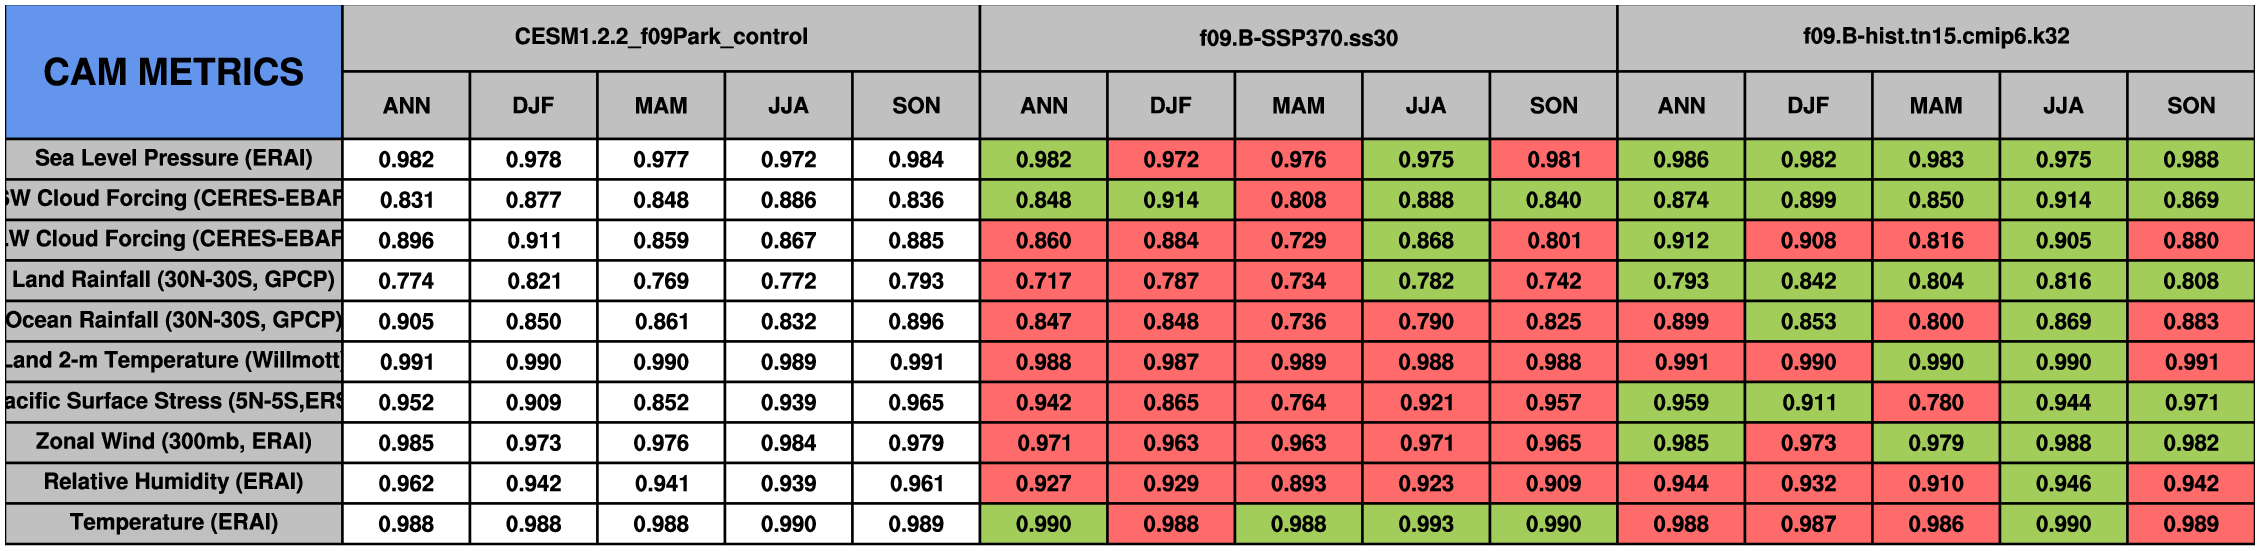Select the f09.B-SSP370.ss30 group header
The width and height of the screenshot is (2260, 551).
(1298, 38)
